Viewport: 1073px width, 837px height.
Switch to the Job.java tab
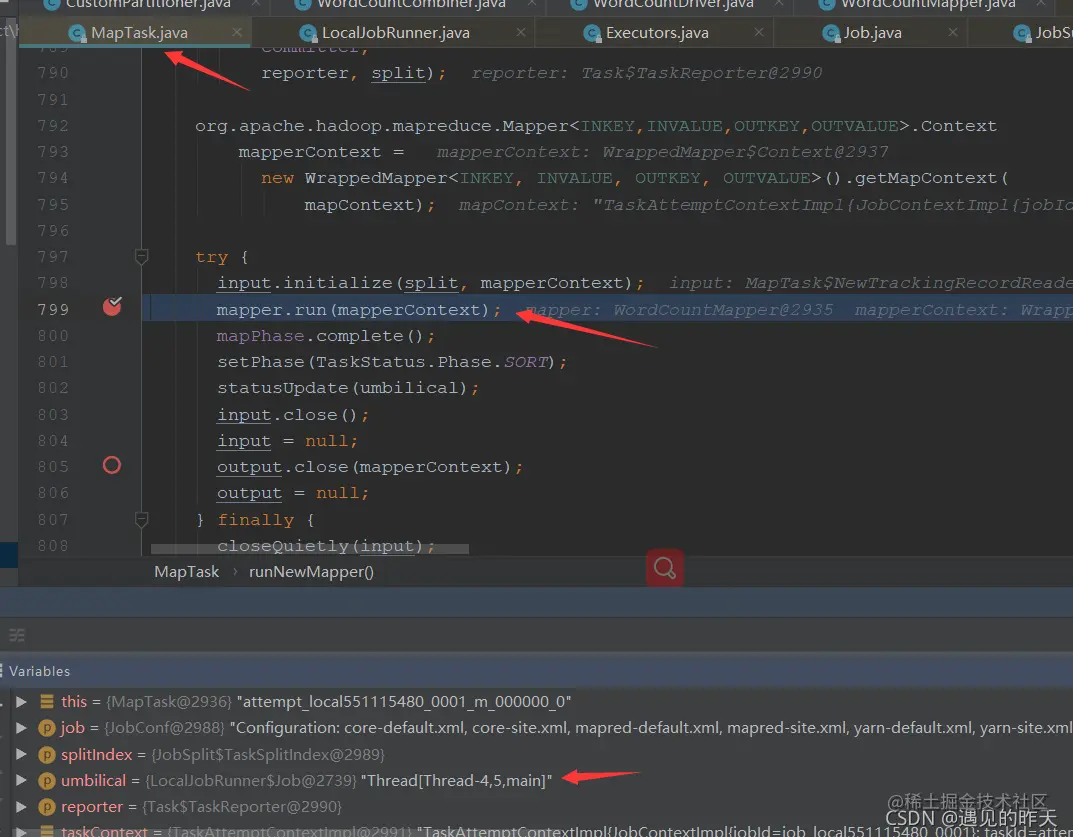[x=872, y=33]
